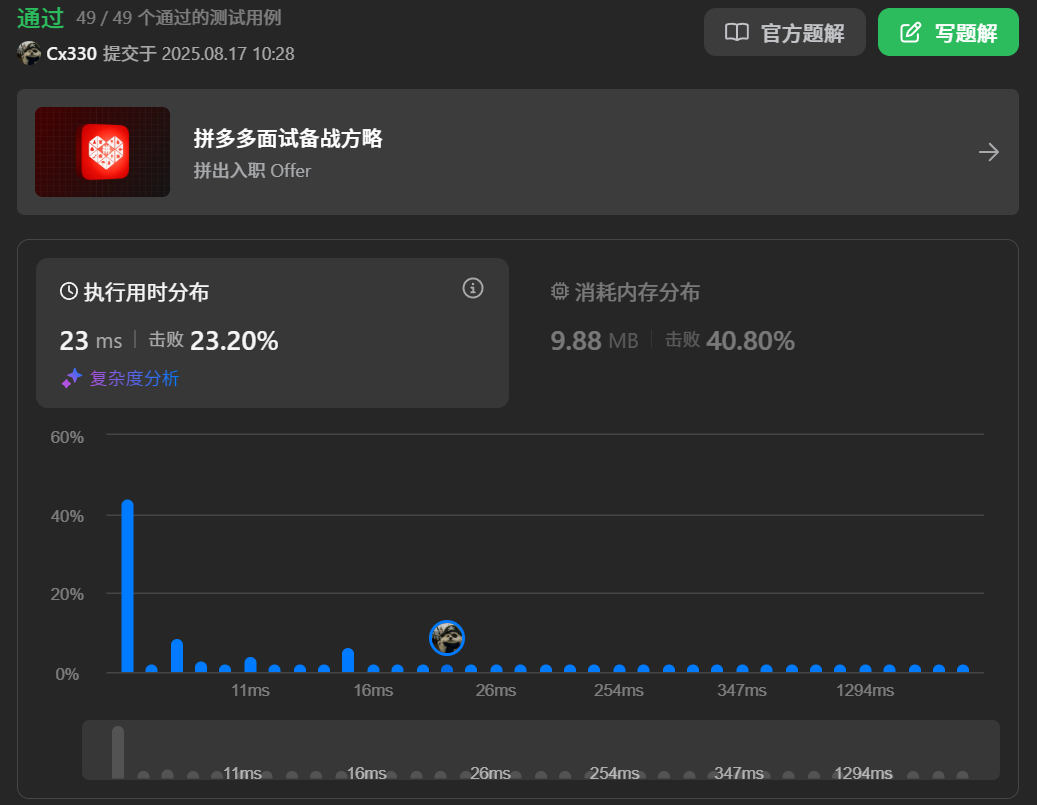The image size is (1037, 805).
Task: Click the 拼出入职 Offer subtitle
Action: [252, 171]
